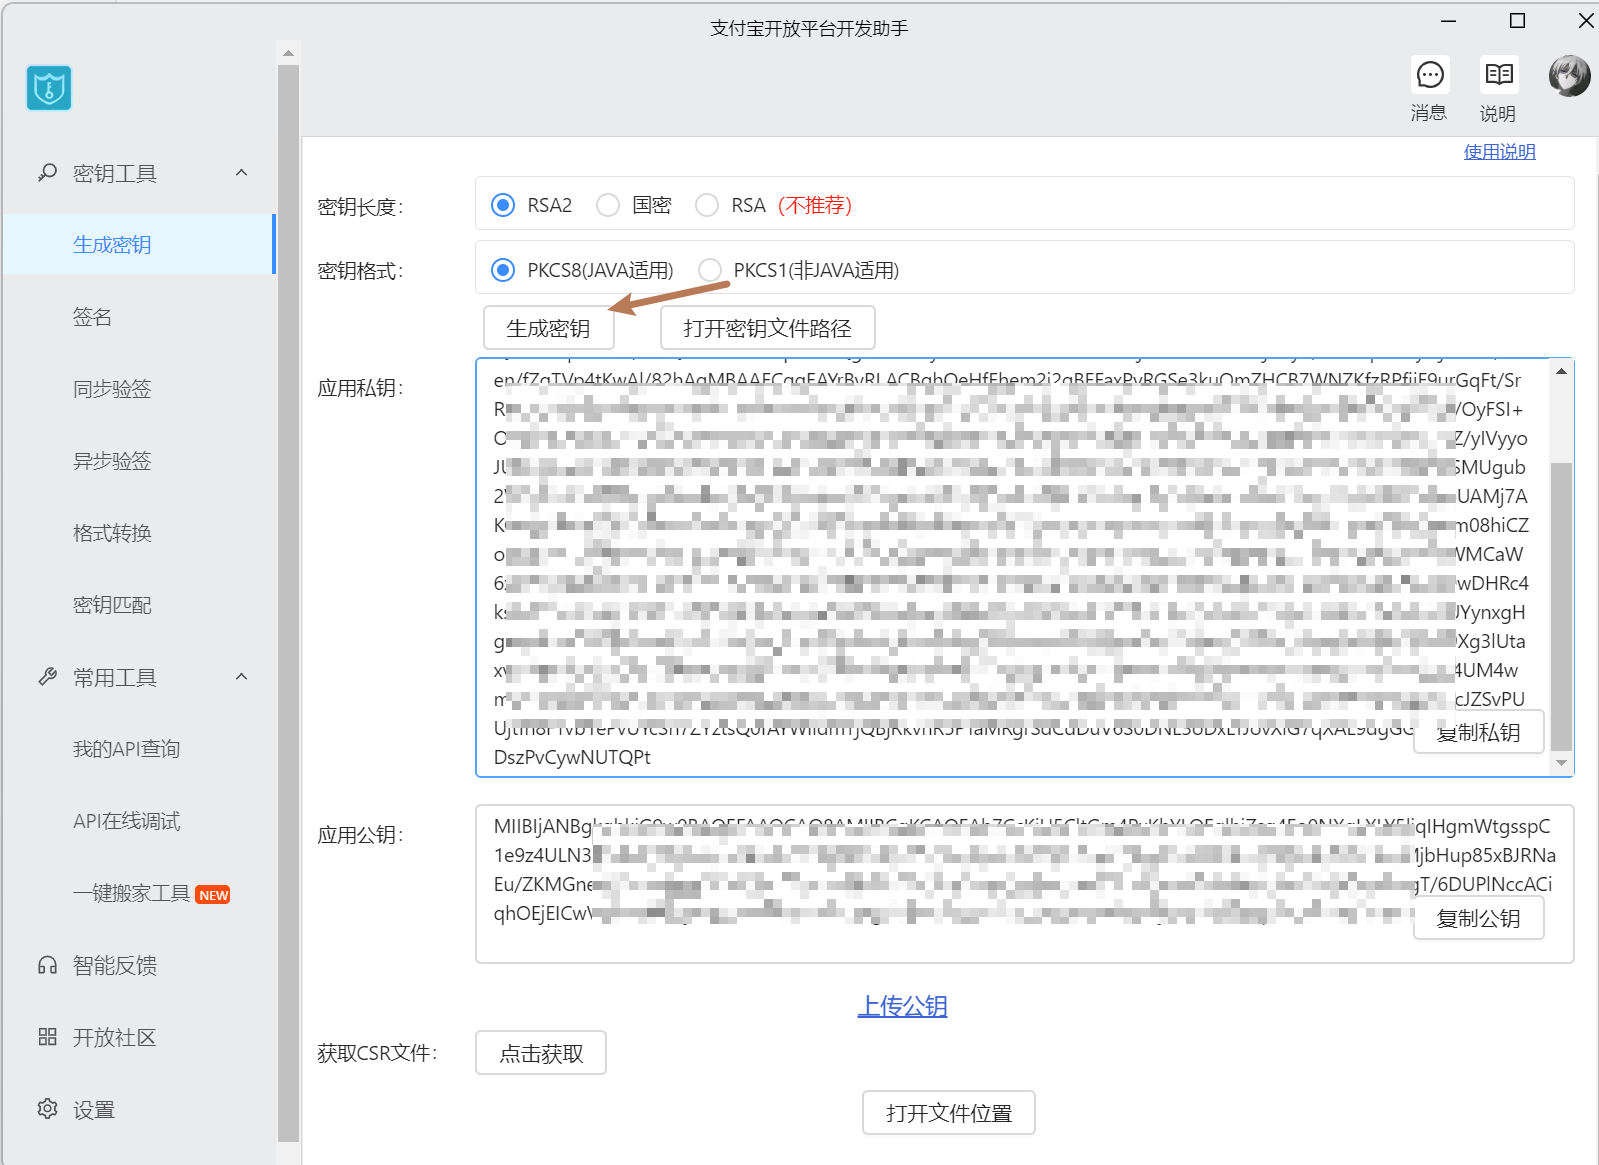Screen dimensions: 1599x1165
Task: Choose PKCS1(非JAVA适用) key format
Action: pos(710,270)
